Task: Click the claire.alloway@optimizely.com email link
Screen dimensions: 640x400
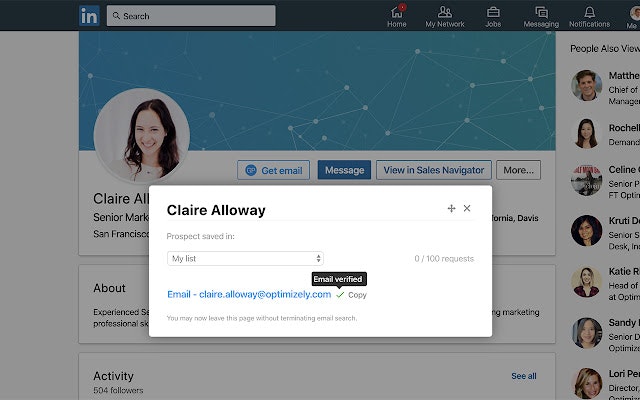Action: 249,294
